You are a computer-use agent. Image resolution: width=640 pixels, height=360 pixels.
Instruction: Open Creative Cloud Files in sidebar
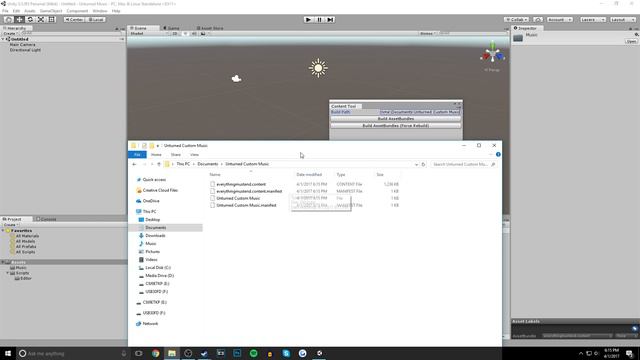click(160, 190)
